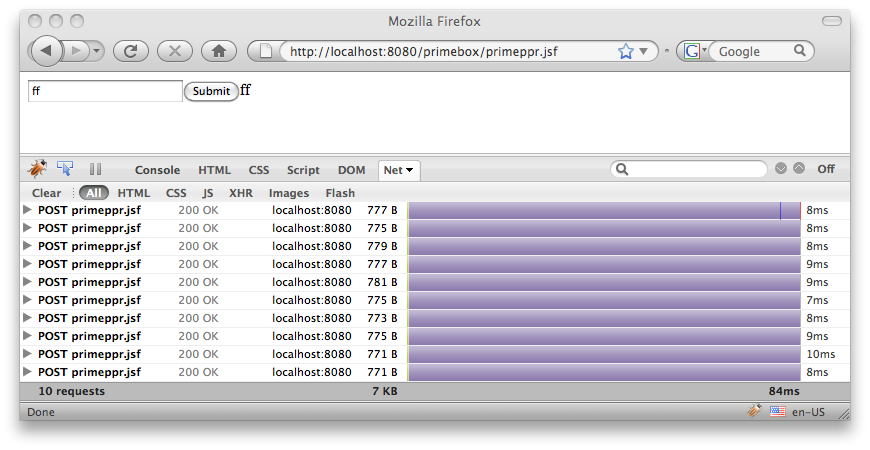Viewport: 870px width, 450px height.
Task: Click the Firebug bug icon in the panel toolbar
Action: pyautogui.click(x=37, y=169)
